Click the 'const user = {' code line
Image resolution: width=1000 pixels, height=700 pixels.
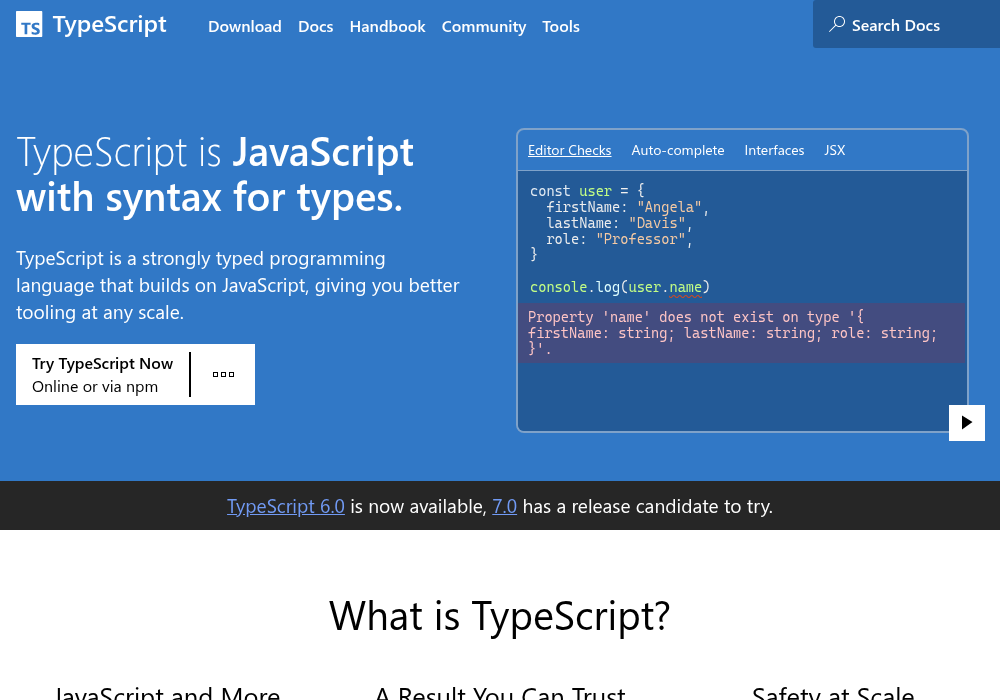587,191
